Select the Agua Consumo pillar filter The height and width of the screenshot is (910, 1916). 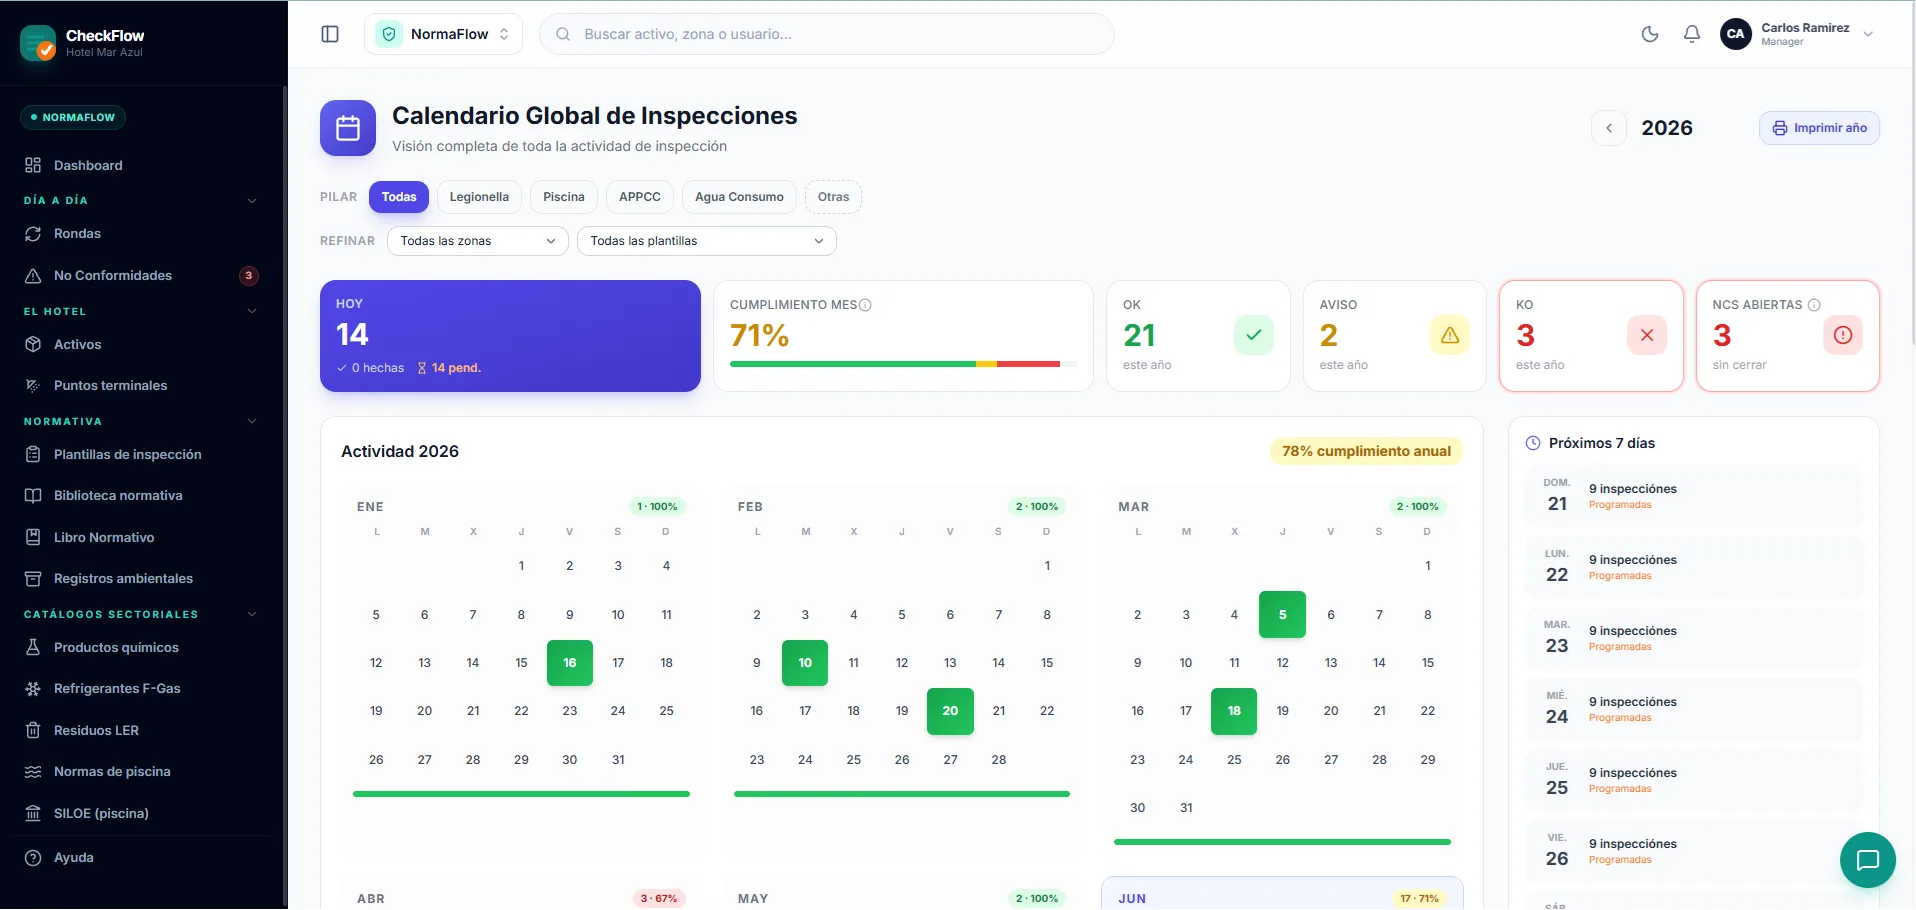click(x=740, y=197)
